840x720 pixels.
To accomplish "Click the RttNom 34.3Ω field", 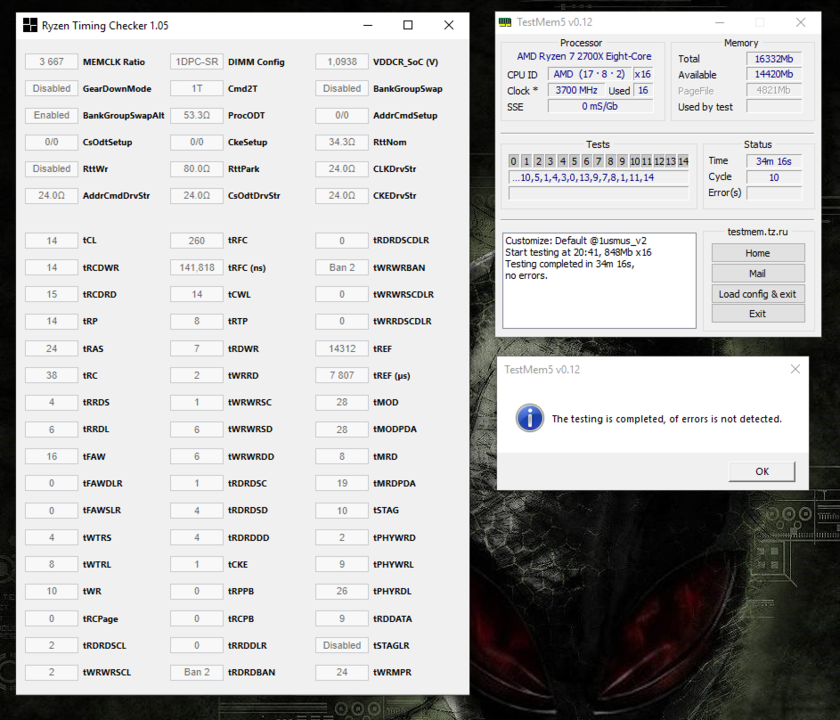I will [x=342, y=142].
